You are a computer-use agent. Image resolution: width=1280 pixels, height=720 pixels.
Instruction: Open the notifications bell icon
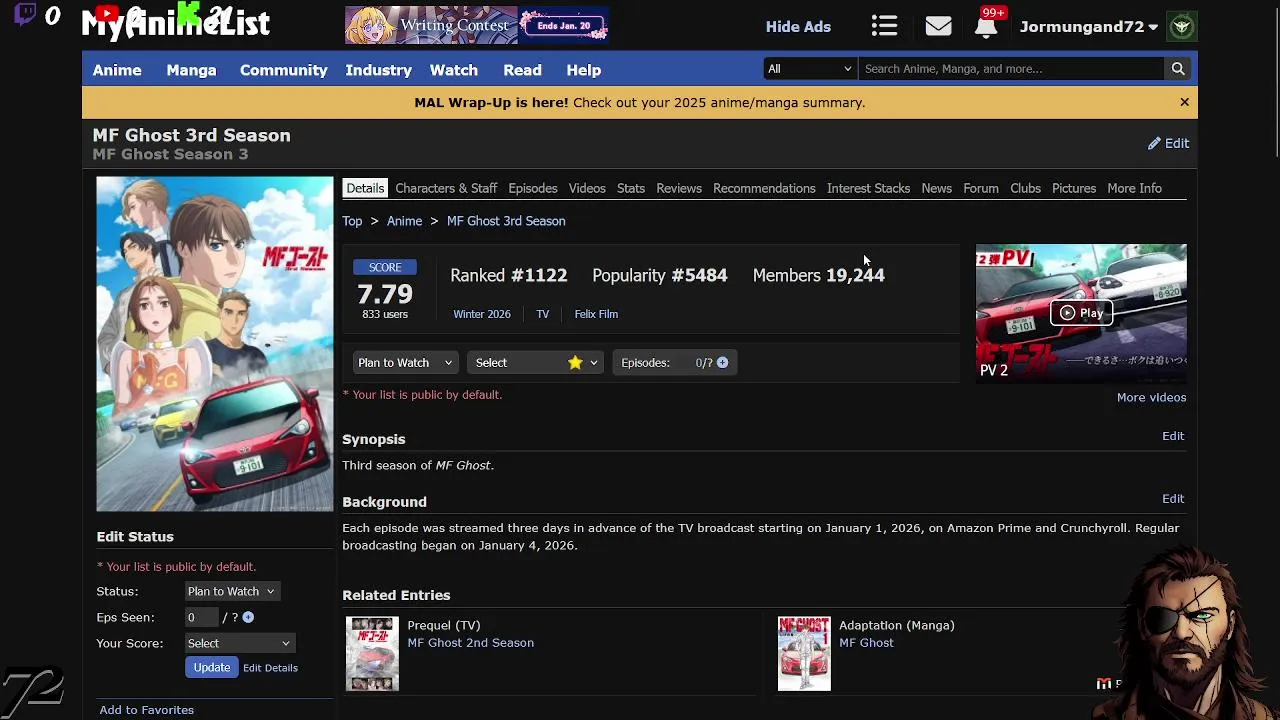tap(986, 27)
